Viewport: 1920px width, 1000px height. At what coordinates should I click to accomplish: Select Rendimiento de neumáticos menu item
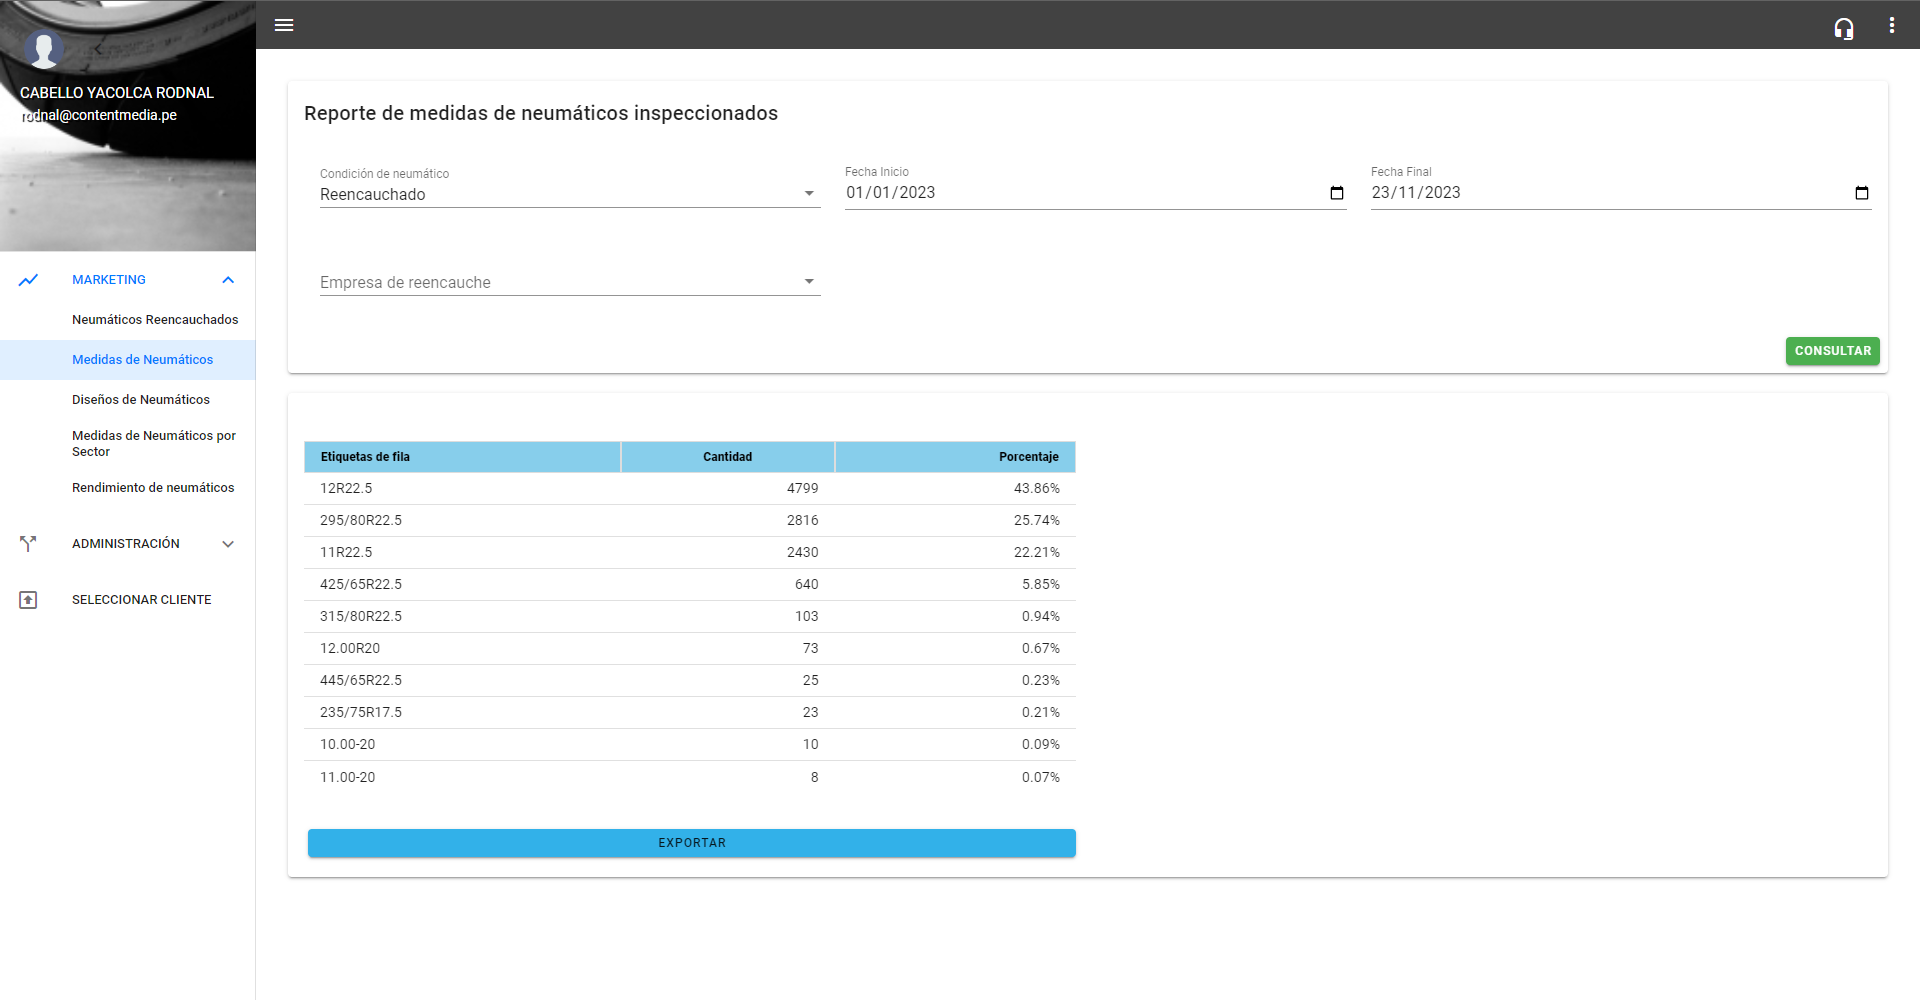pos(153,488)
